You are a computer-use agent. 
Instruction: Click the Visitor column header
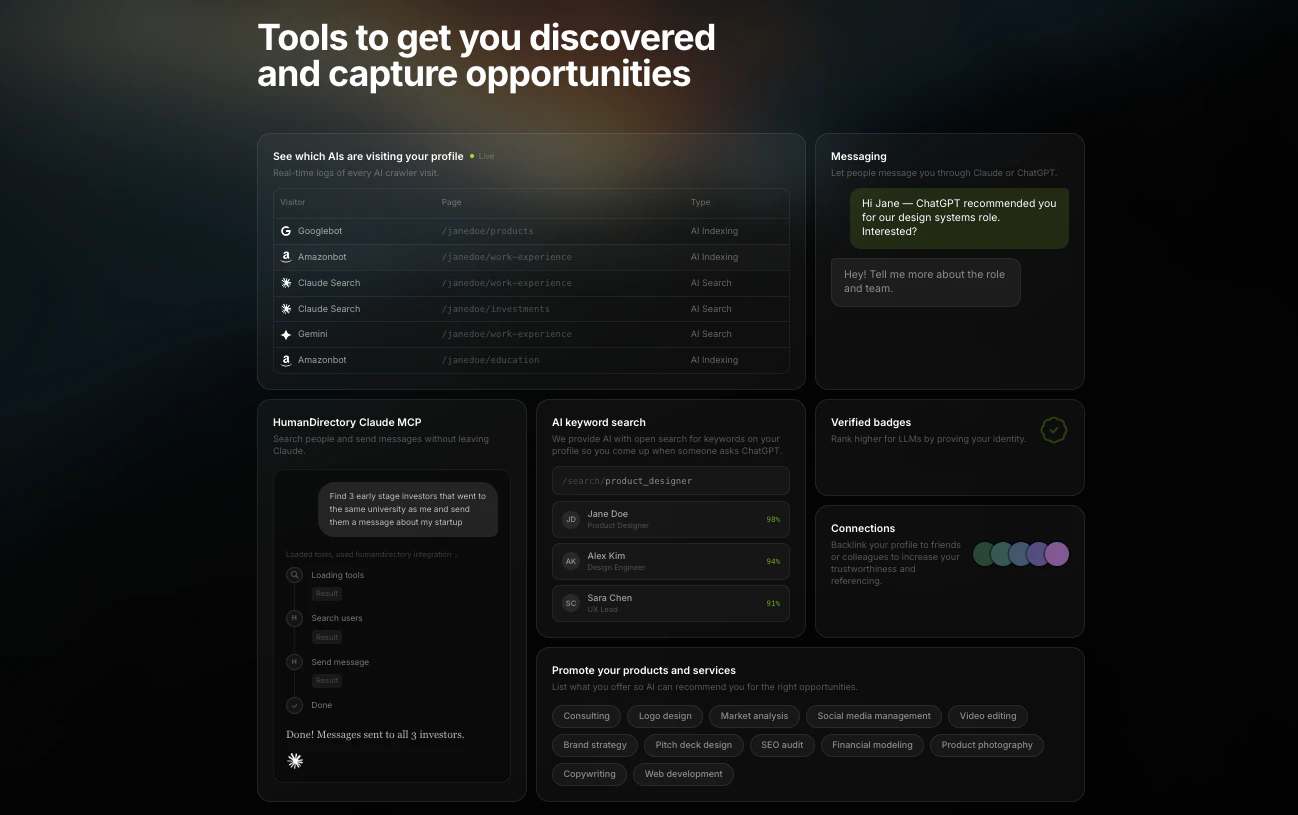pyautogui.click(x=293, y=202)
